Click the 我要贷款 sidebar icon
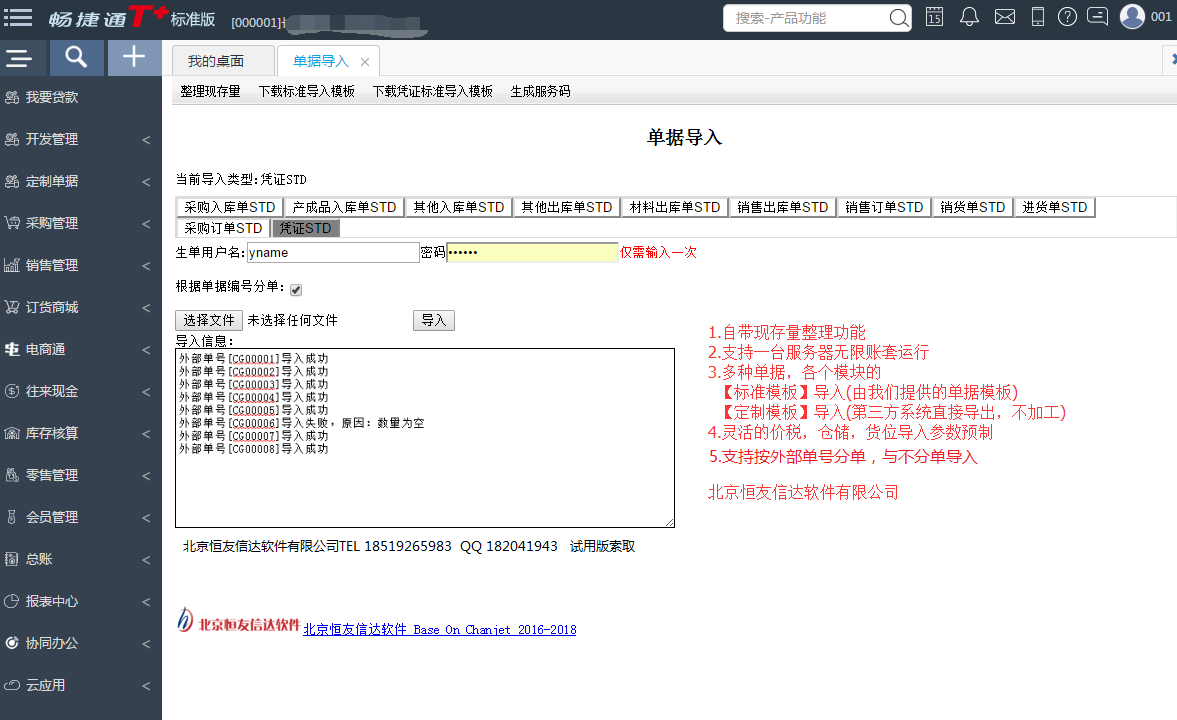 tap(12, 97)
